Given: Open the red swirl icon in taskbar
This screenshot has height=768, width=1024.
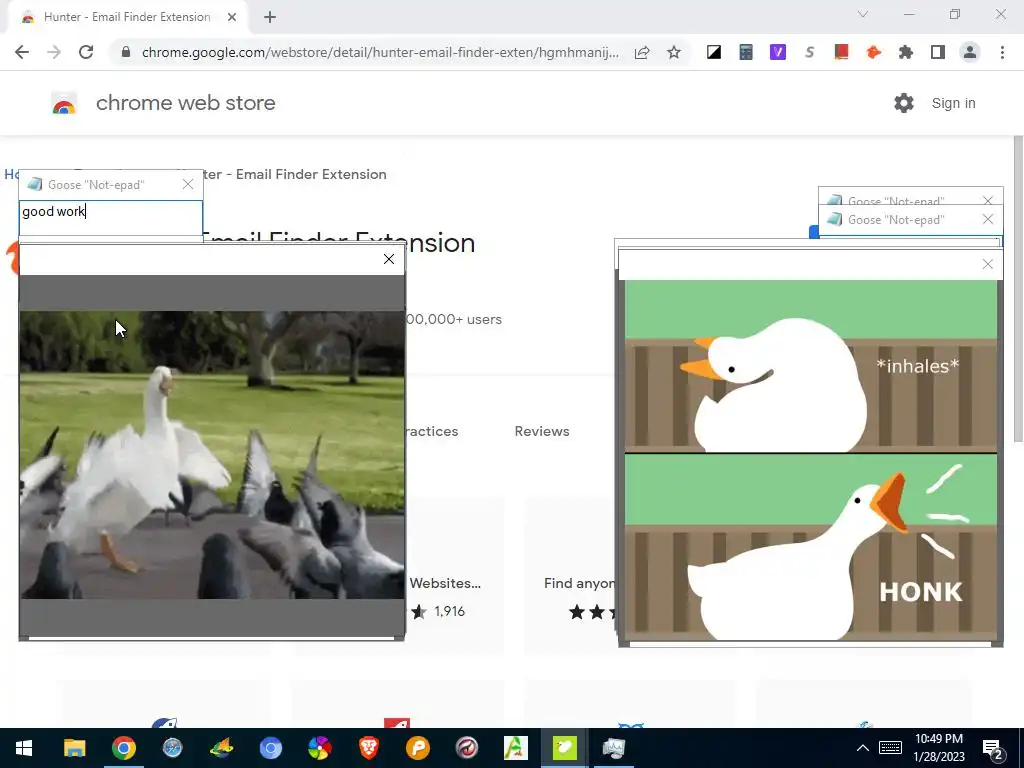Looking at the screenshot, I should point(466,748).
